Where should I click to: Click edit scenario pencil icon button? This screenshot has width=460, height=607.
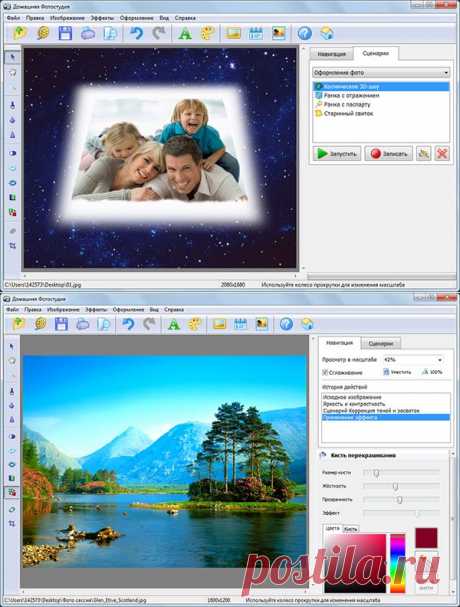(423, 154)
